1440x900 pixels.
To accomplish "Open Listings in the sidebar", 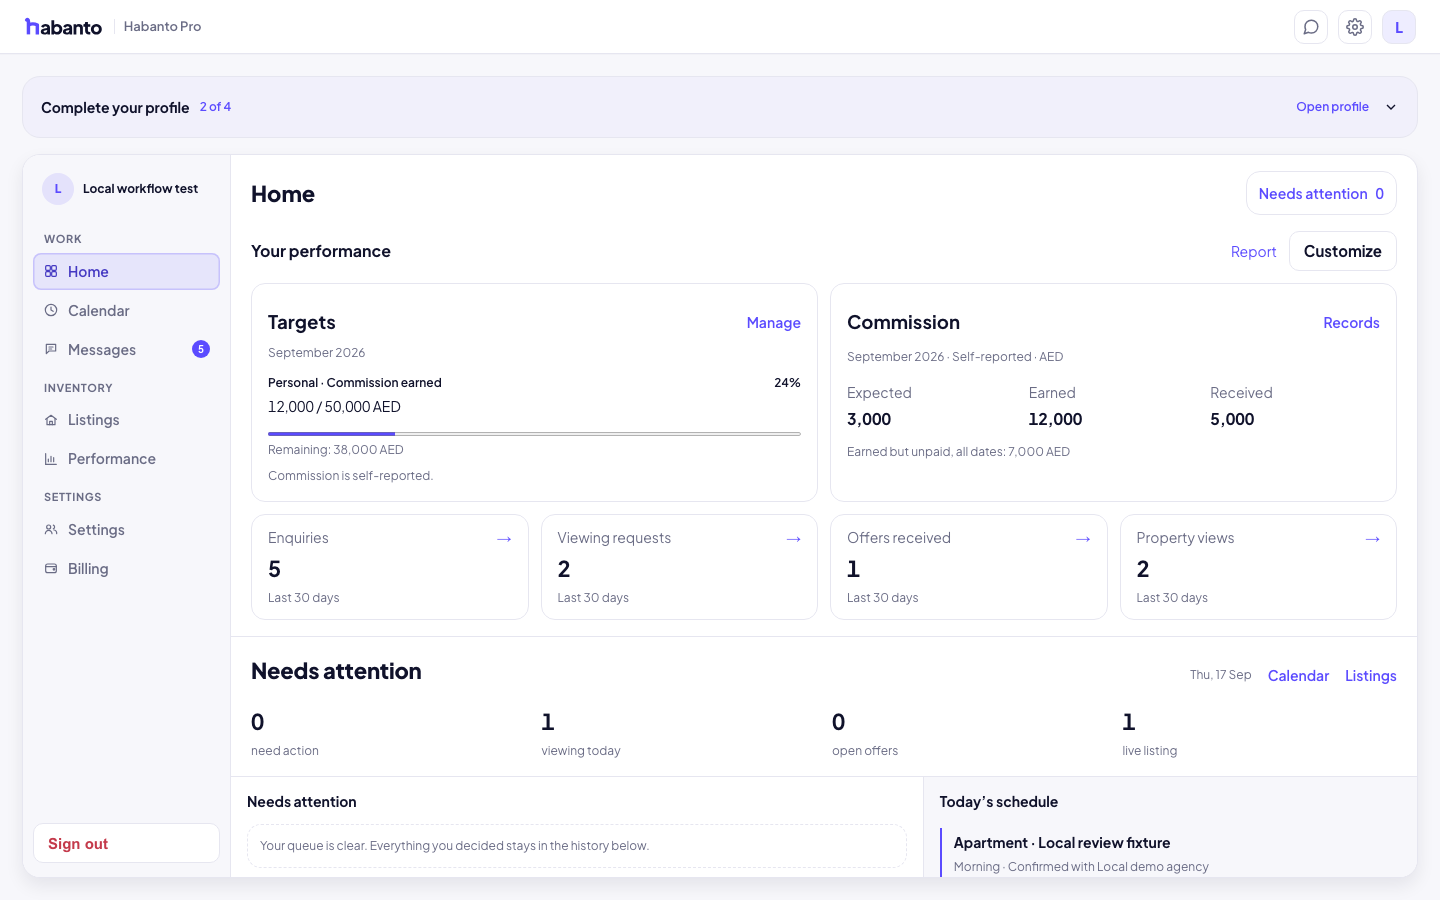I will coord(126,420).
